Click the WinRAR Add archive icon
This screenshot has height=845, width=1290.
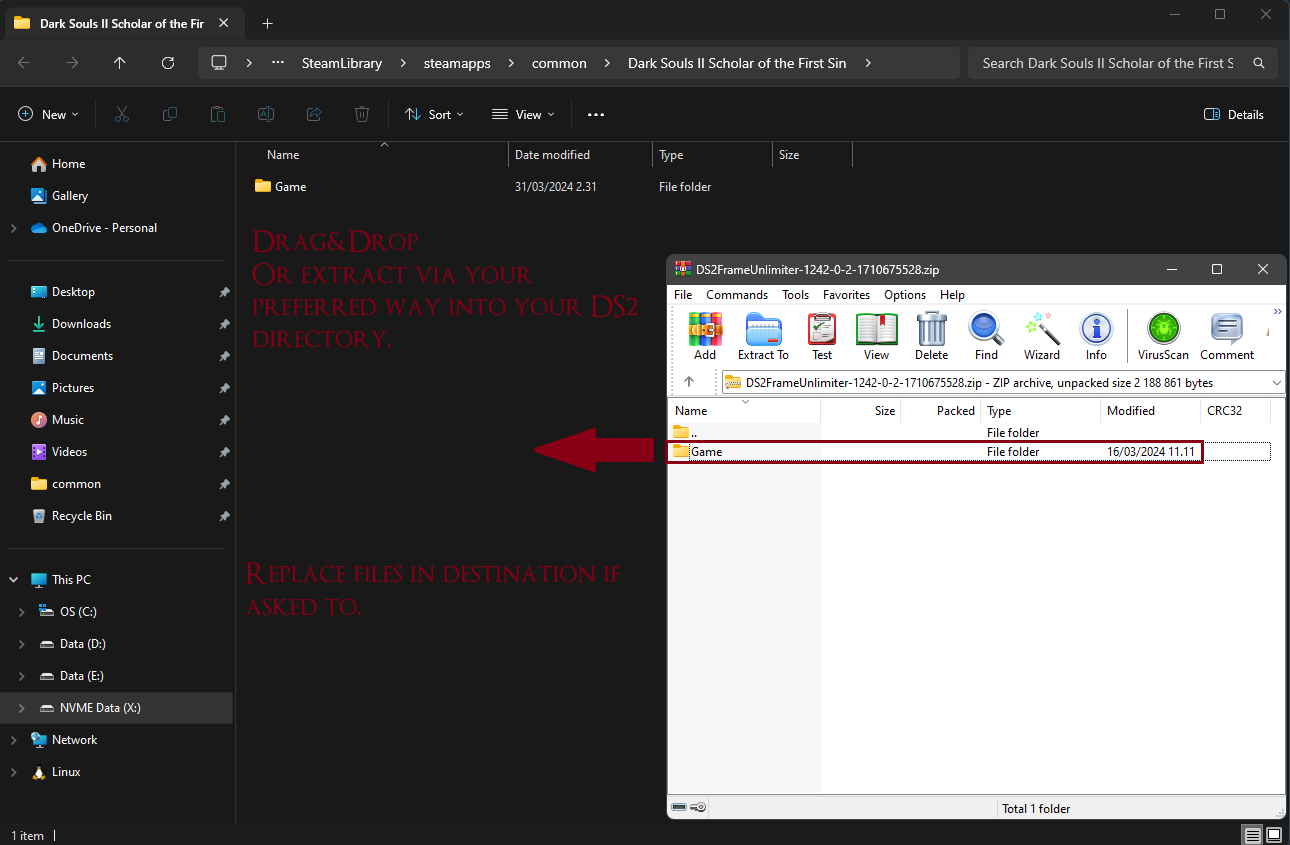click(x=705, y=328)
